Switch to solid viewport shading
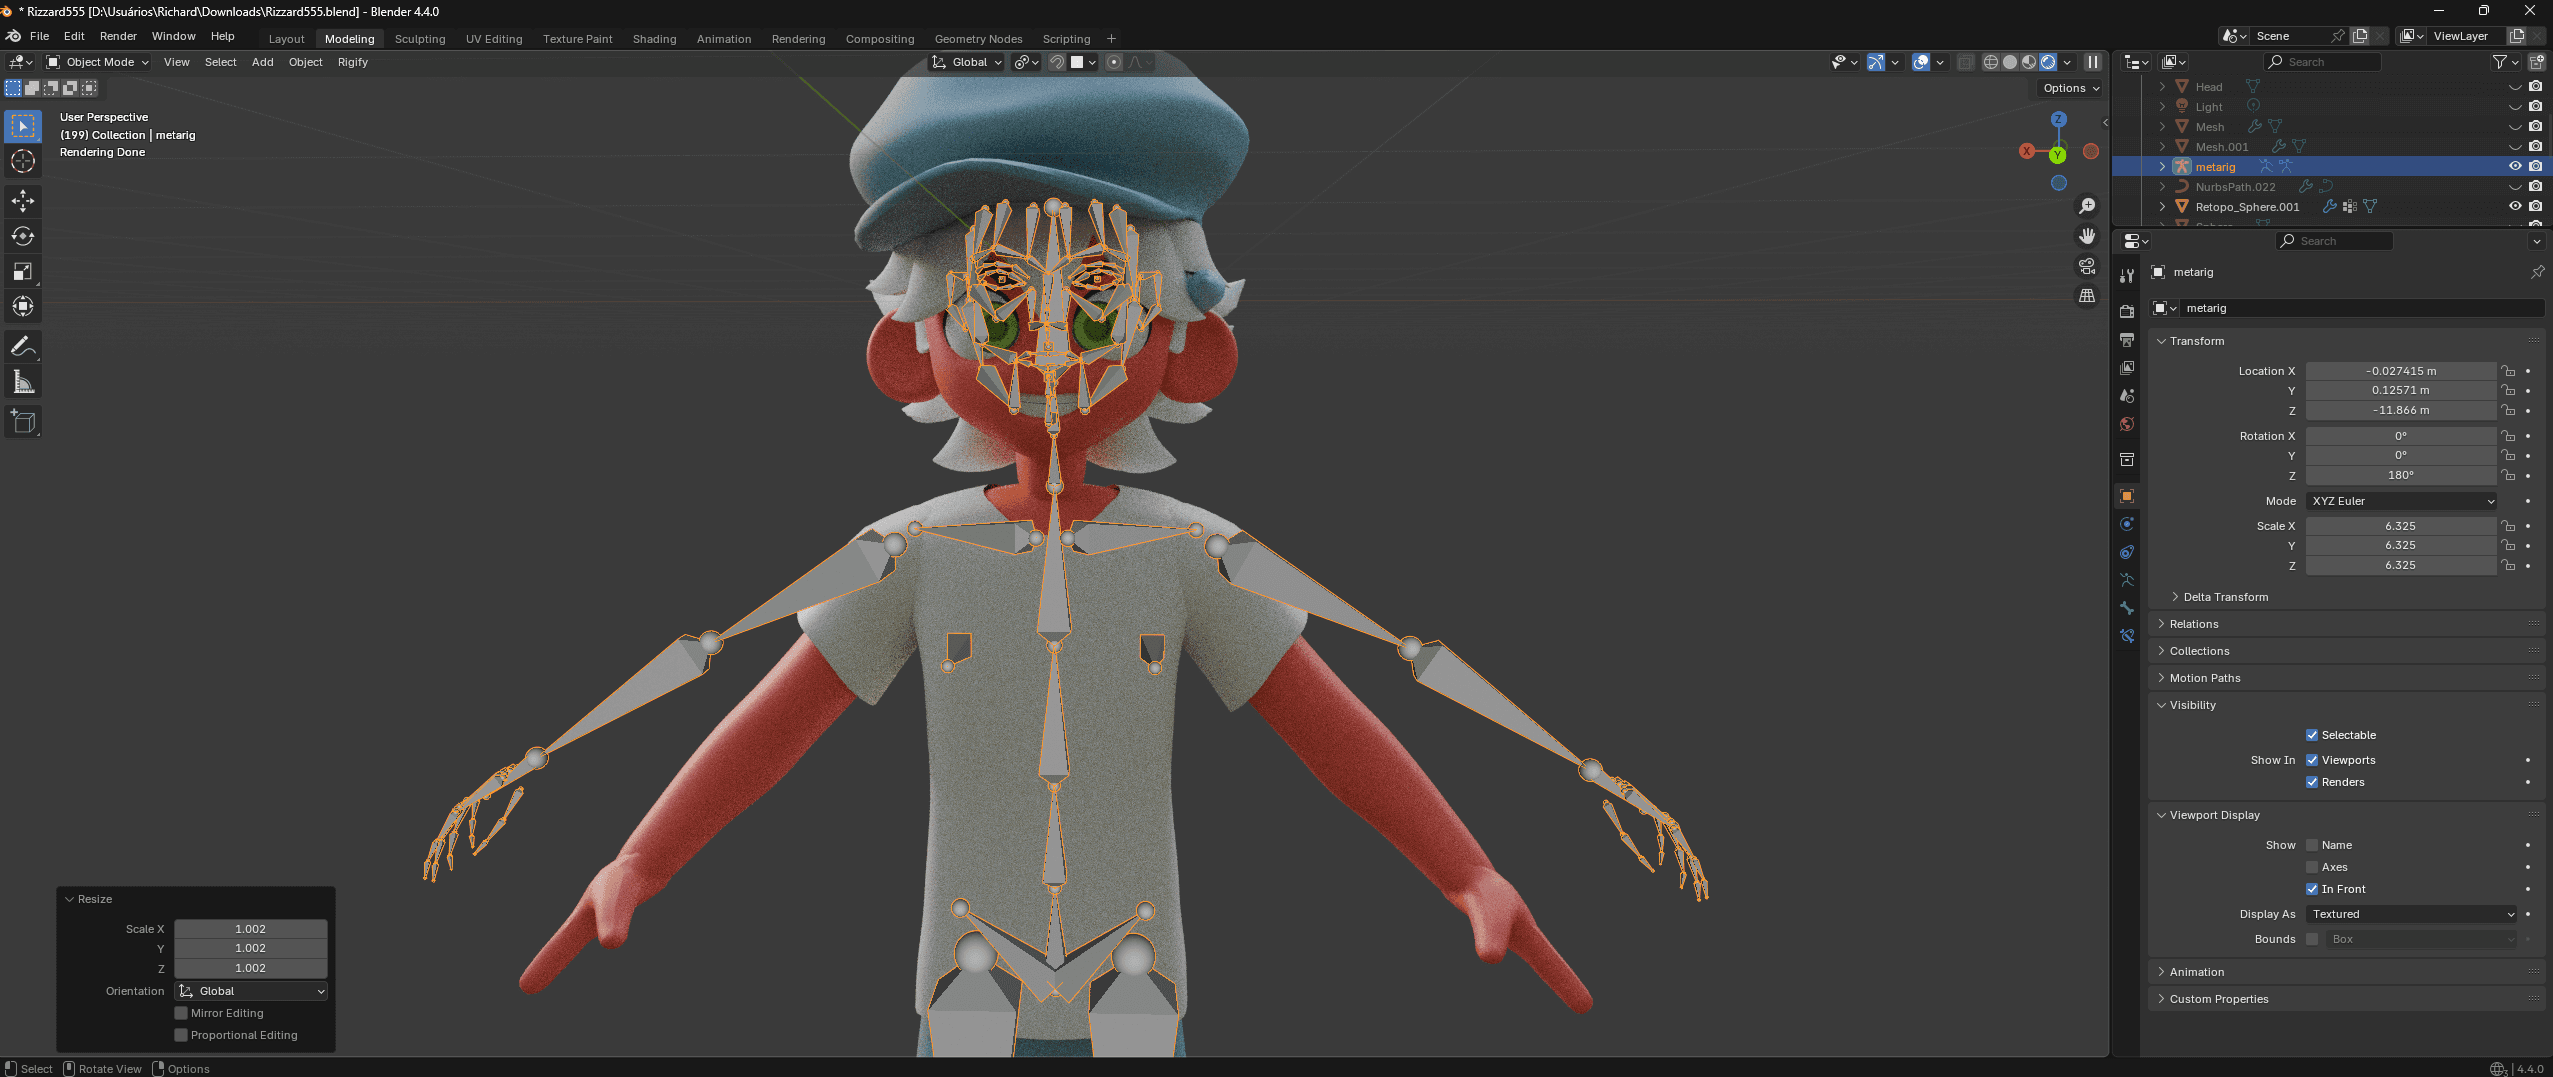The height and width of the screenshot is (1077, 2553). 2010,62
